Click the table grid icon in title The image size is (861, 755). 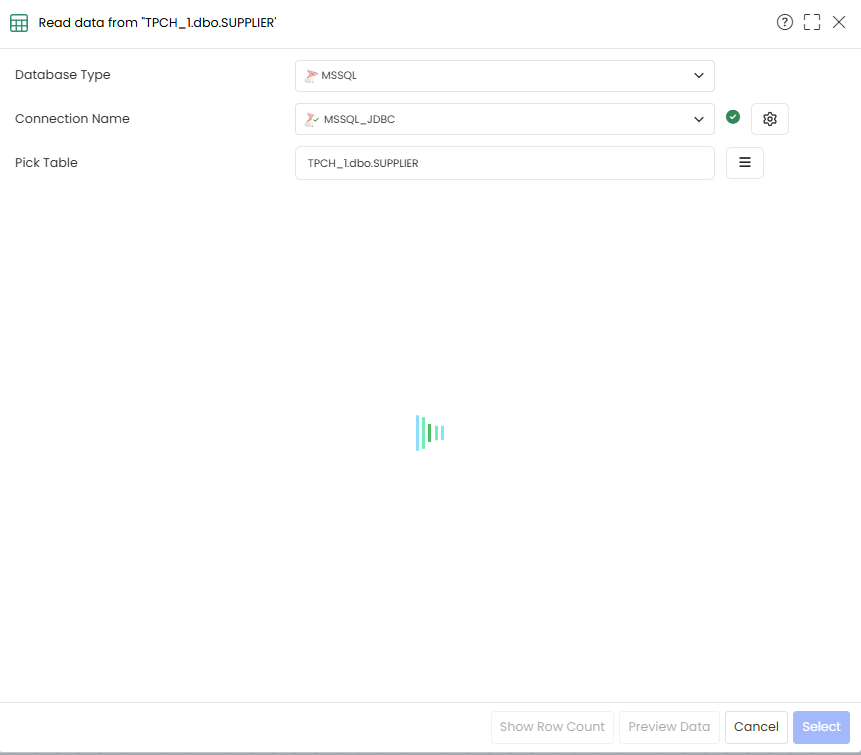[19, 23]
